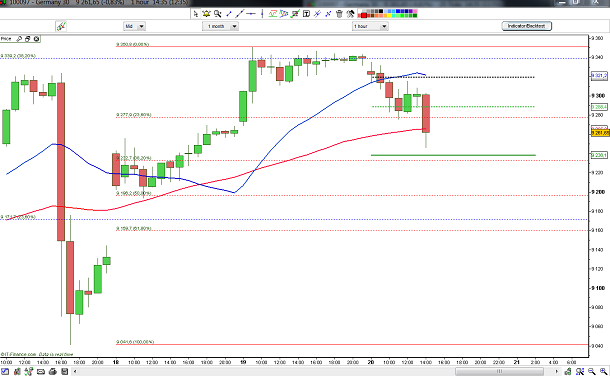Click the checkmark window icon at bottom left
This screenshot has height=376, width=610.
coord(5,372)
